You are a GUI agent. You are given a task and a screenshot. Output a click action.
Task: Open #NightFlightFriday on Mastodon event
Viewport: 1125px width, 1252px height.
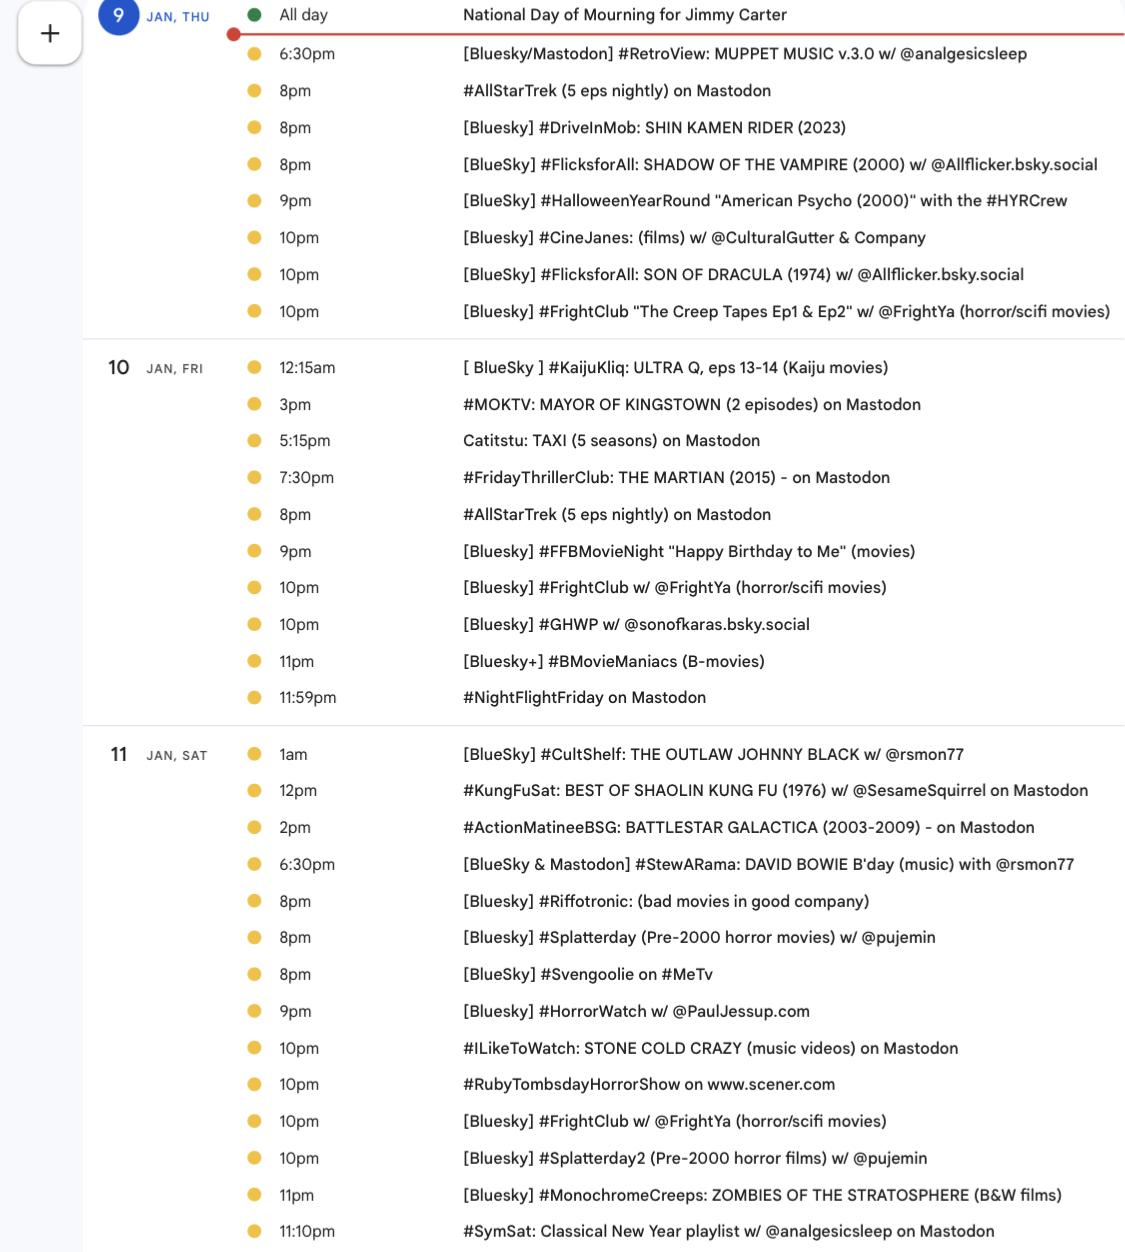pyautogui.click(x=584, y=698)
